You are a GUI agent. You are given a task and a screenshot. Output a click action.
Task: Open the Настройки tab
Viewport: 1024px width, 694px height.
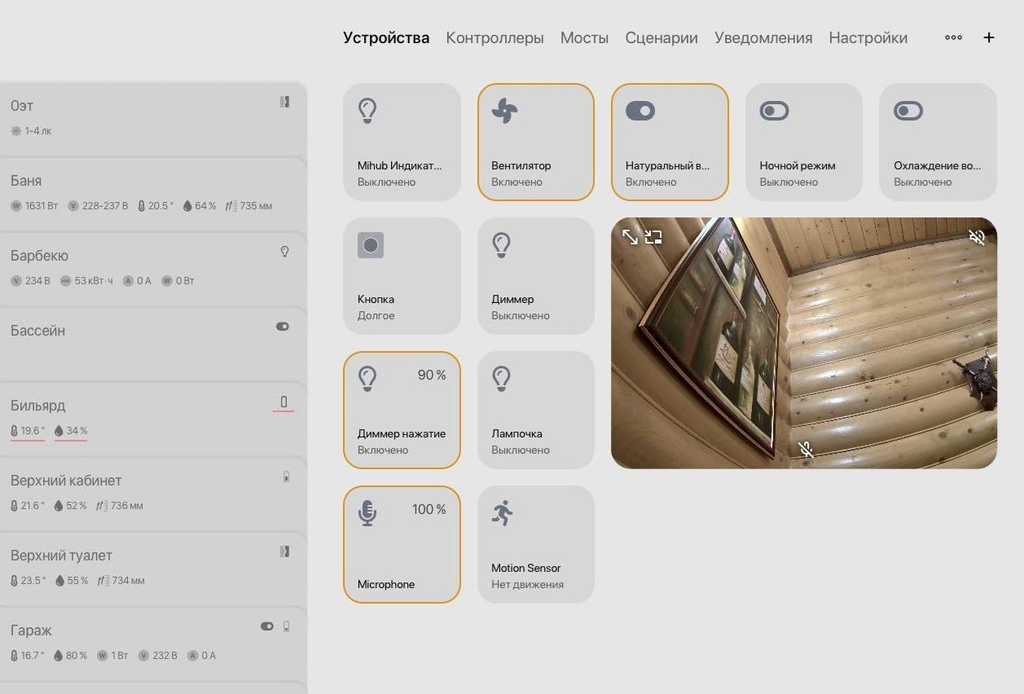click(868, 38)
